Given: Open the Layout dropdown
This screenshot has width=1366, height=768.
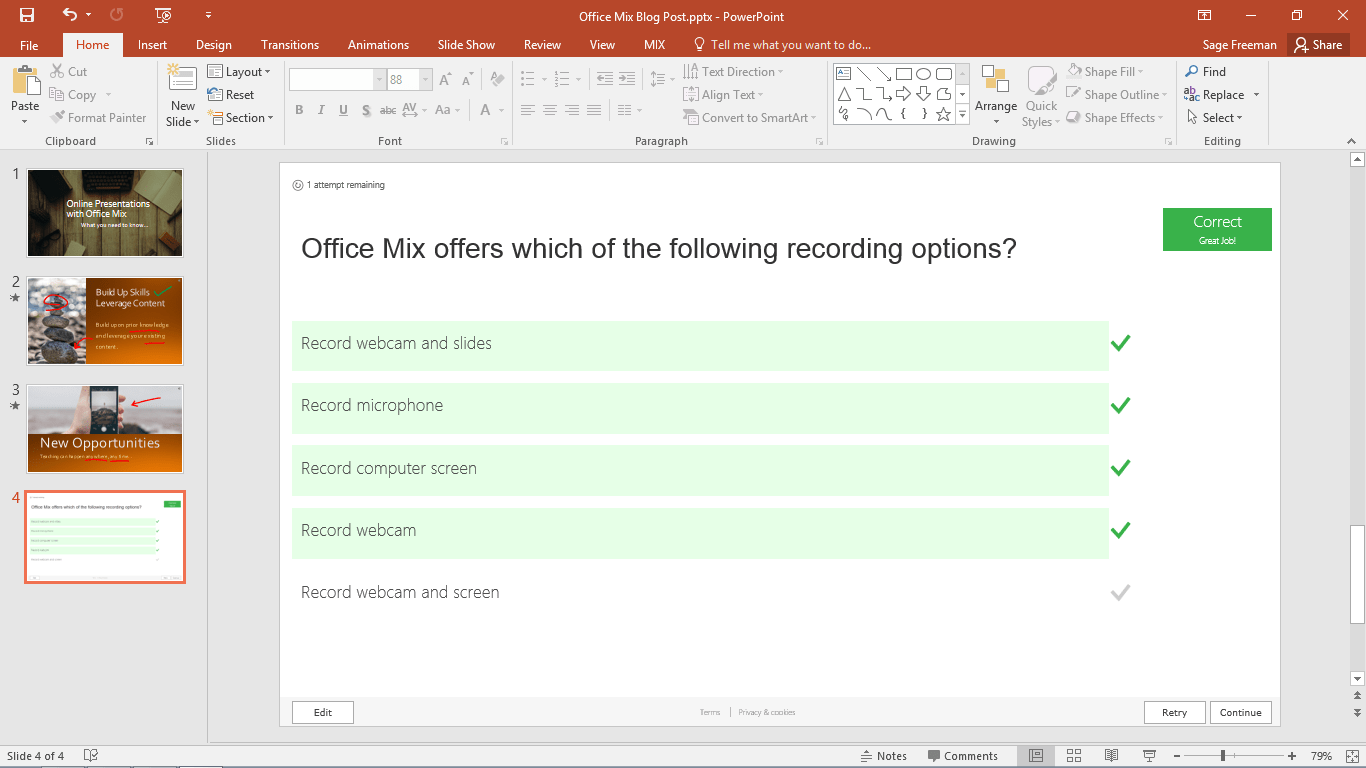Looking at the screenshot, I should pyautogui.click(x=240, y=71).
